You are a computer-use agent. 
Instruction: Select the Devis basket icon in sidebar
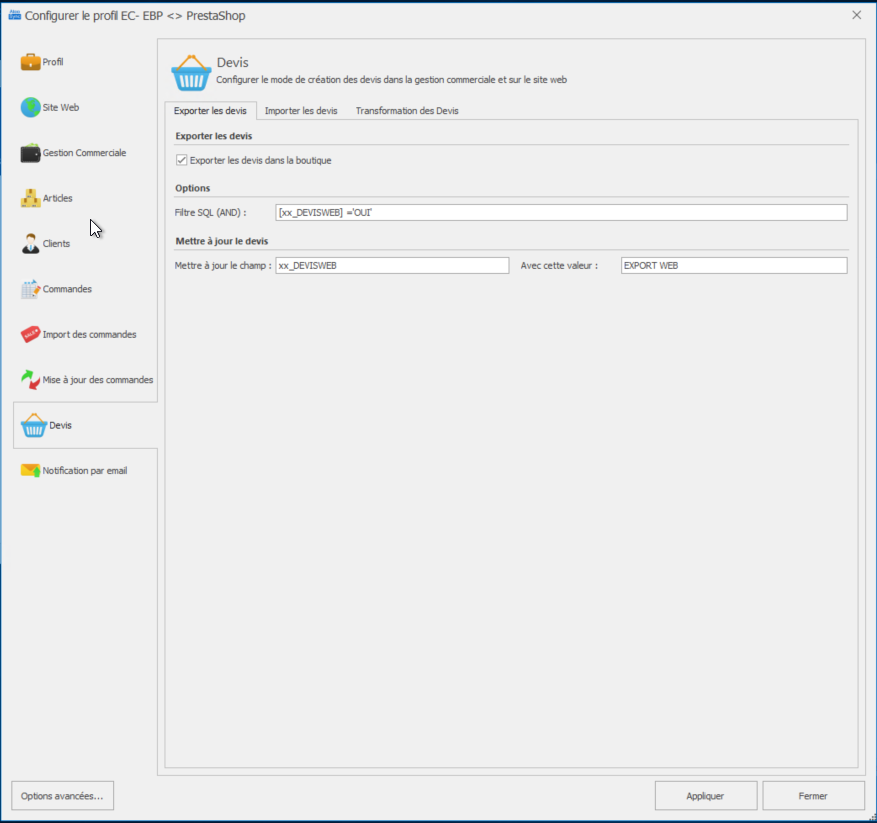34,425
